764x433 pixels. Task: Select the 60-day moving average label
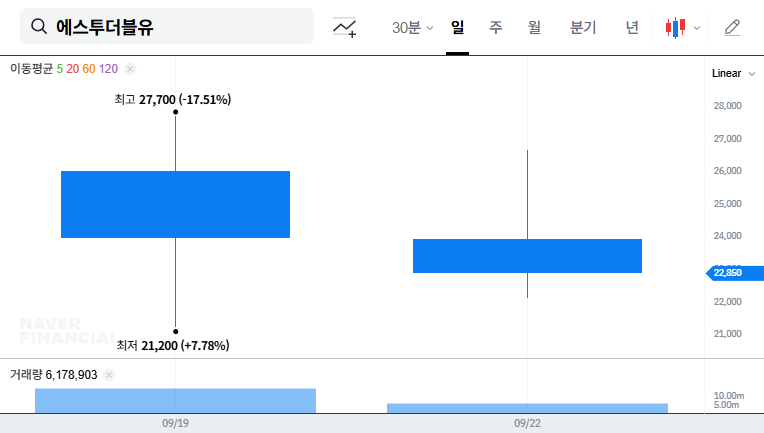pyautogui.click(x=89, y=69)
